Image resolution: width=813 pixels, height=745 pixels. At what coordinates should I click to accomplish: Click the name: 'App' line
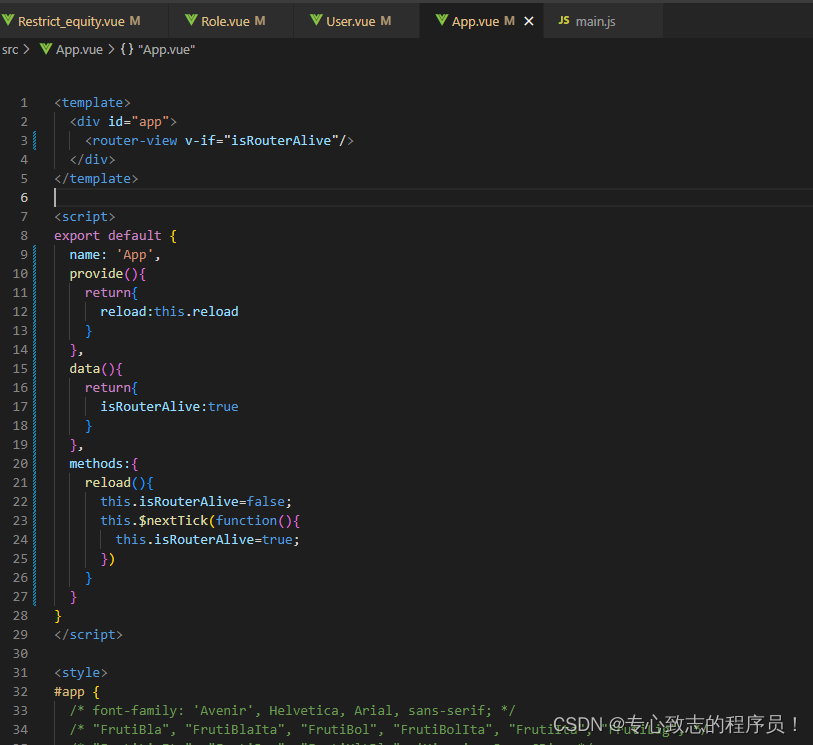pyautogui.click(x=115, y=255)
